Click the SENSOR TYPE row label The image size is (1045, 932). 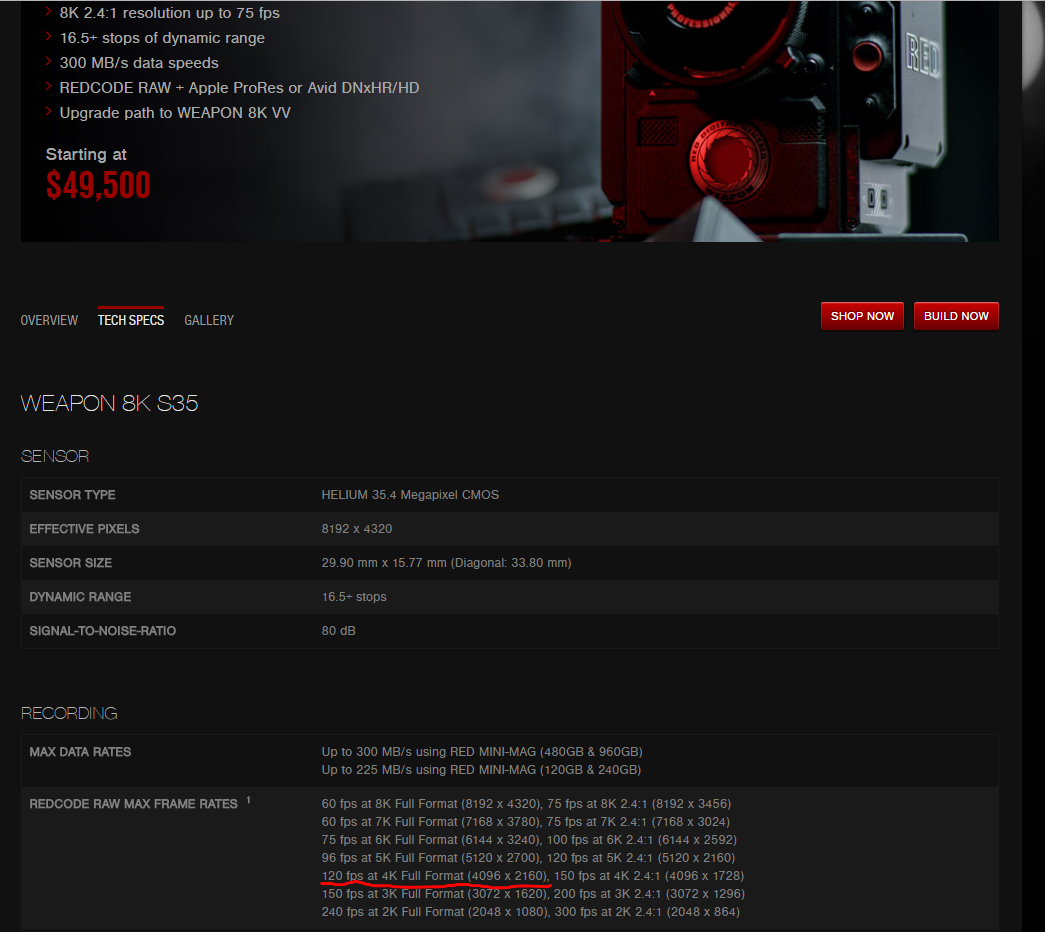[72, 495]
